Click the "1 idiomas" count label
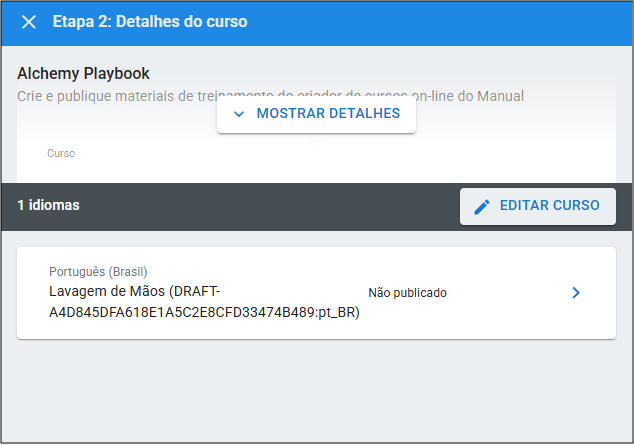This screenshot has height=445, width=634. click(x=48, y=205)
